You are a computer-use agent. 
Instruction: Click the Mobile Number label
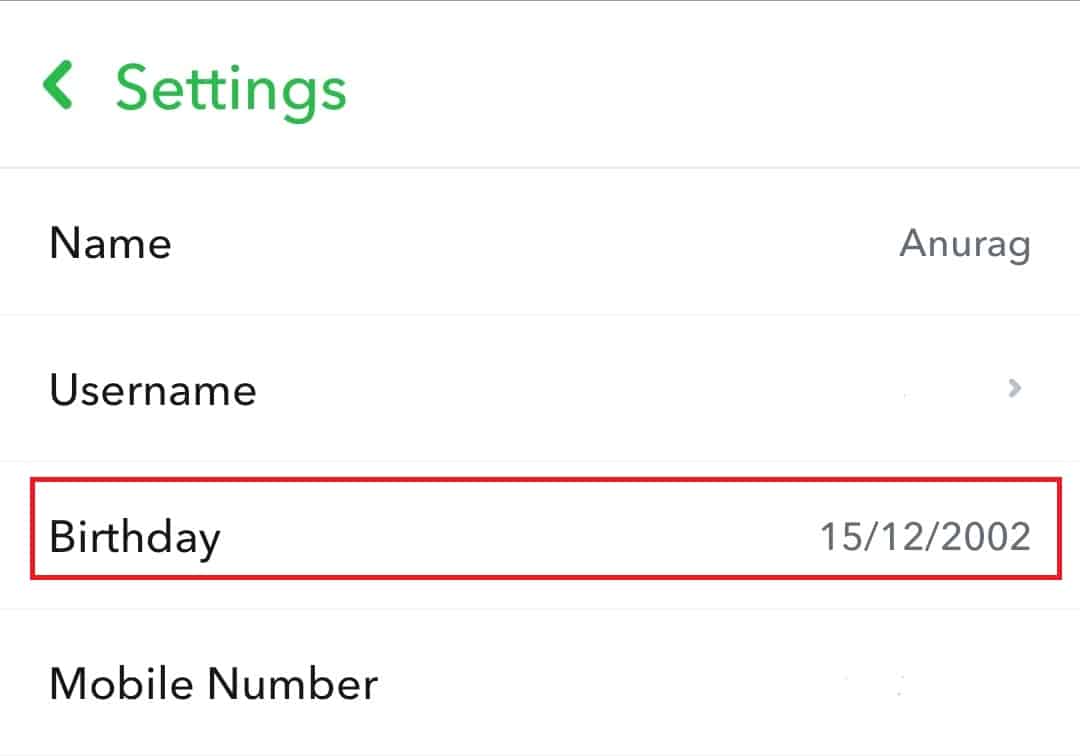click(x=213, y=684)
